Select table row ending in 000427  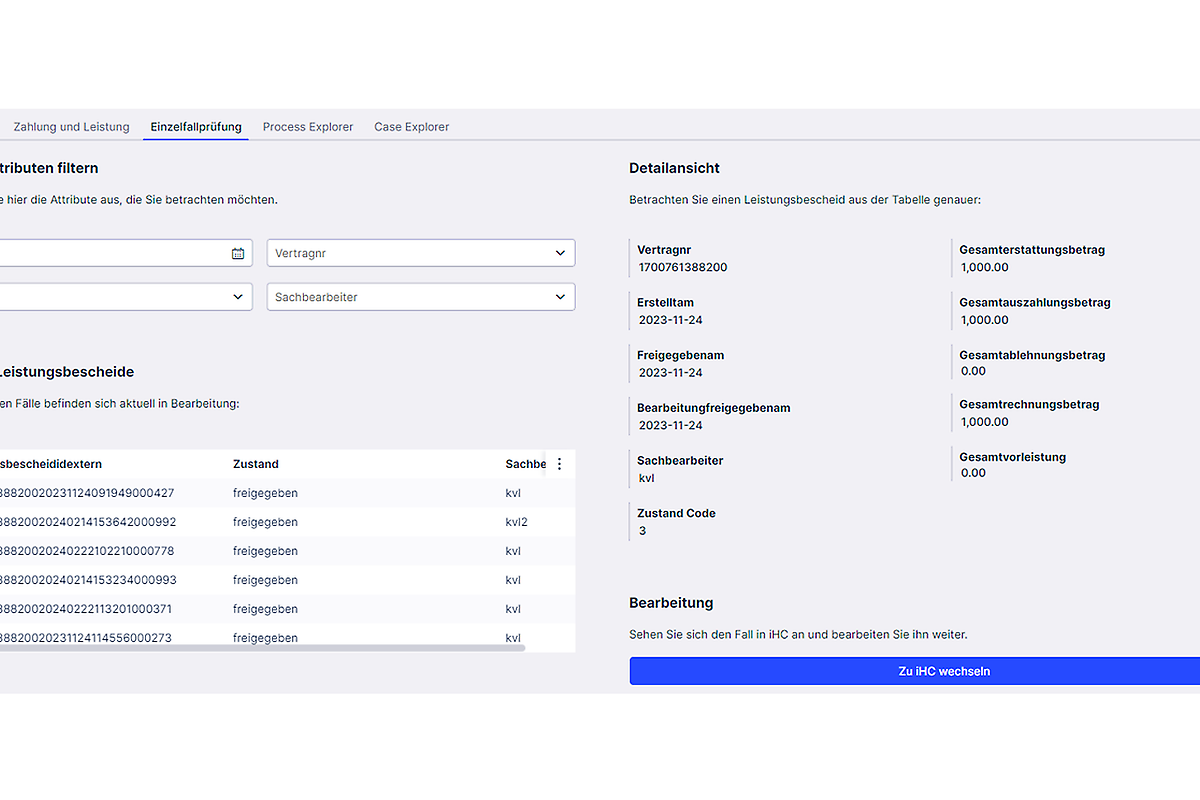88,493
